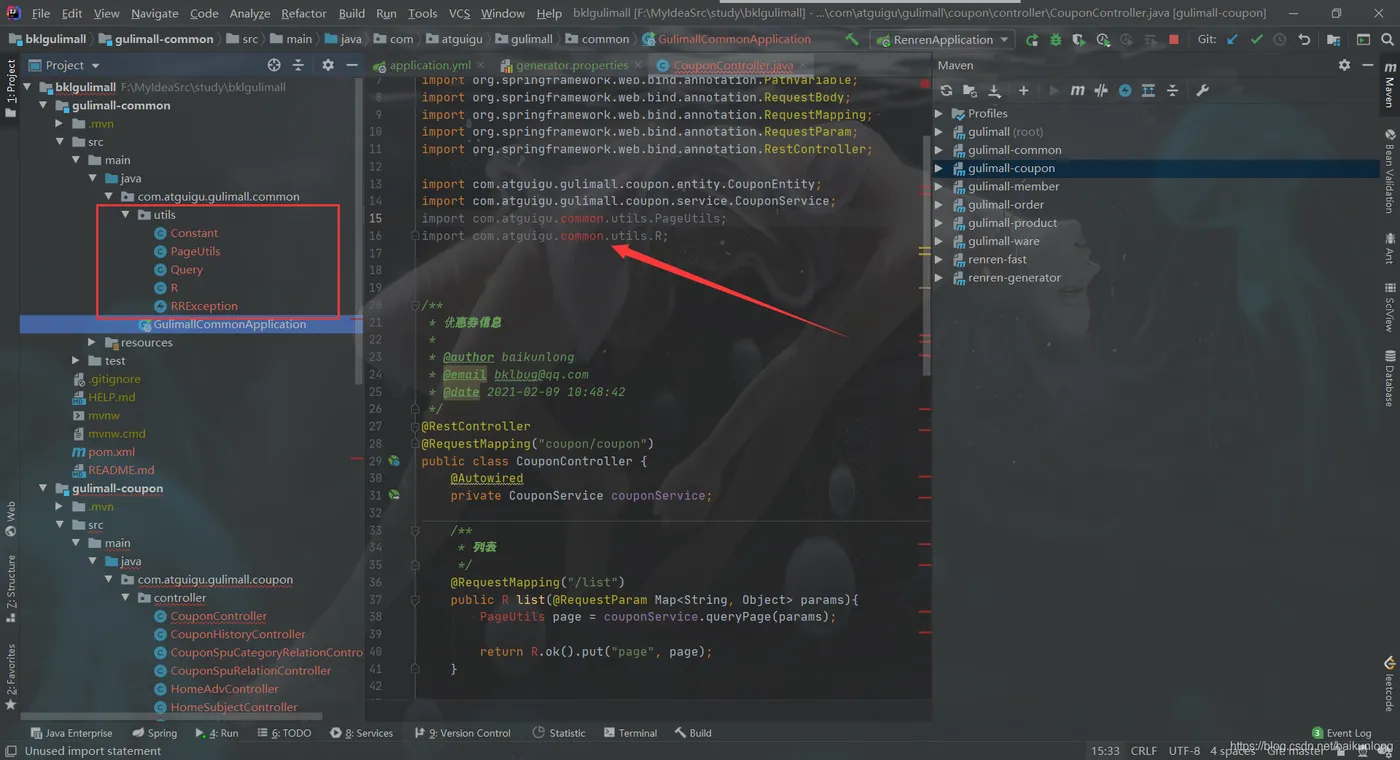
Task: Click the Profiler run icon in toolbar
Action: coord(1103,40)
